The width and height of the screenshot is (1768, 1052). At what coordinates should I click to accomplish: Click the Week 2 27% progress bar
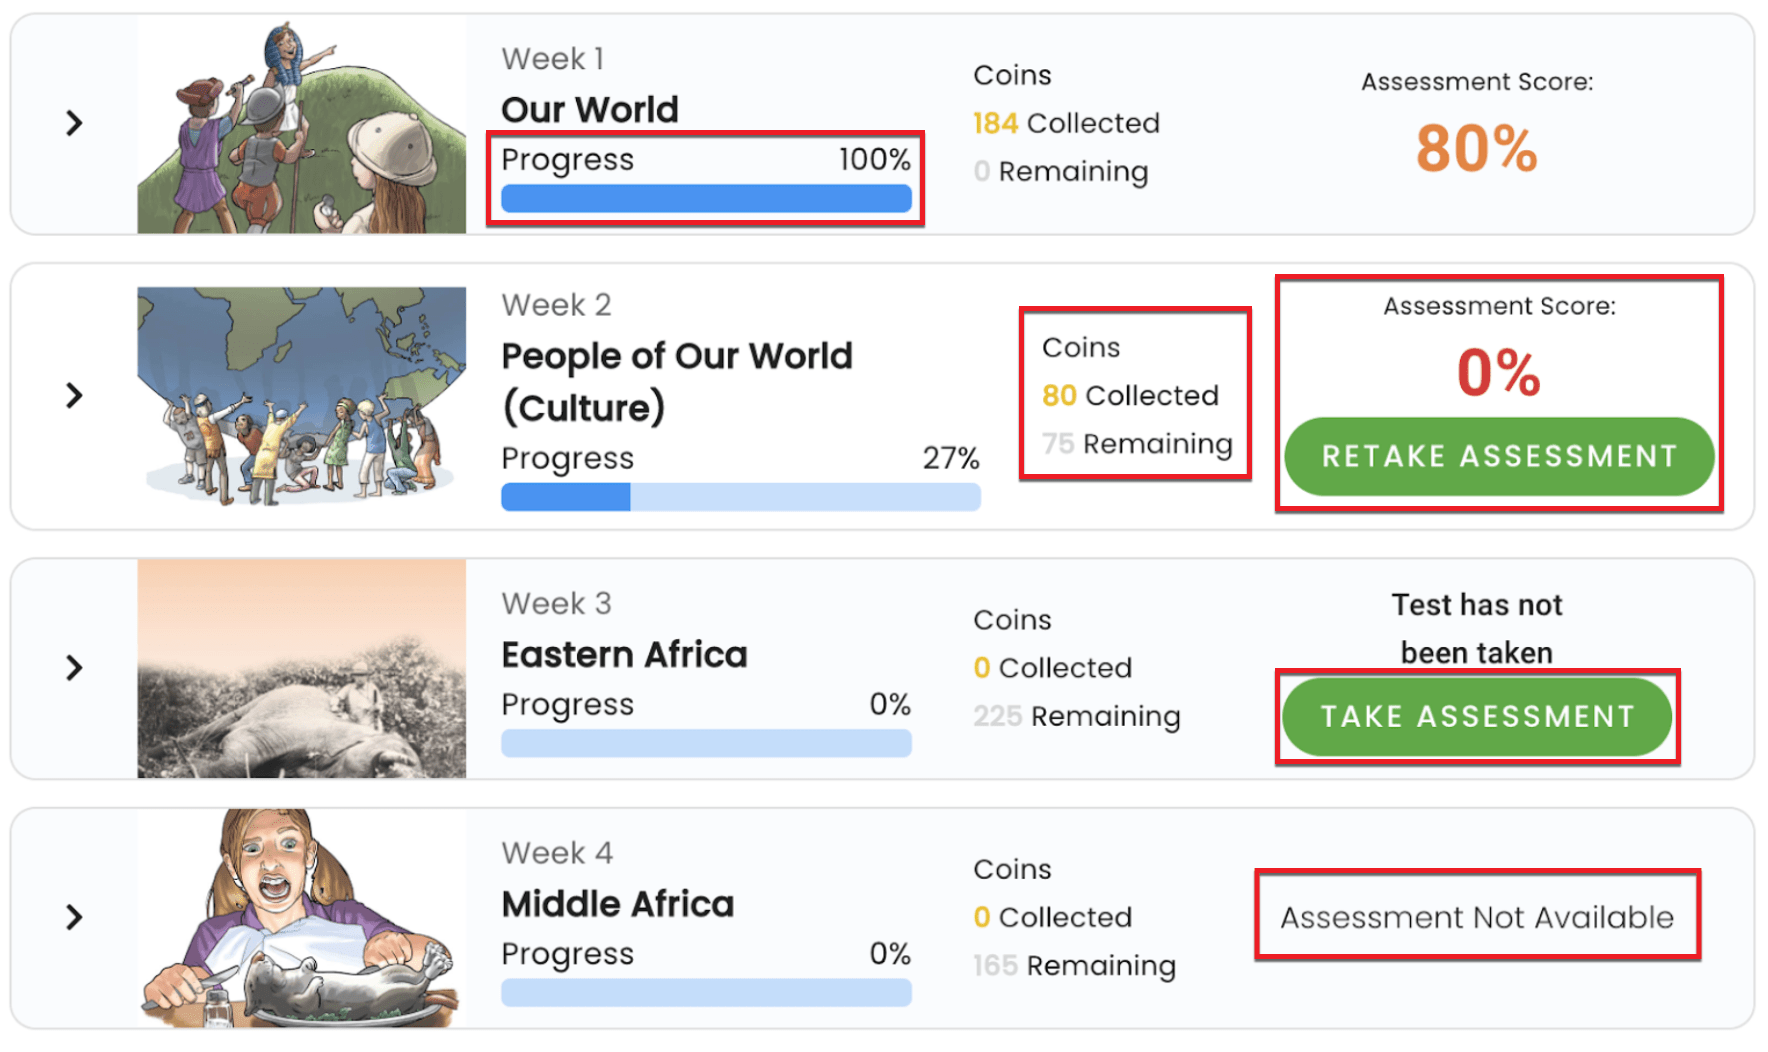[x=740, y=497]
